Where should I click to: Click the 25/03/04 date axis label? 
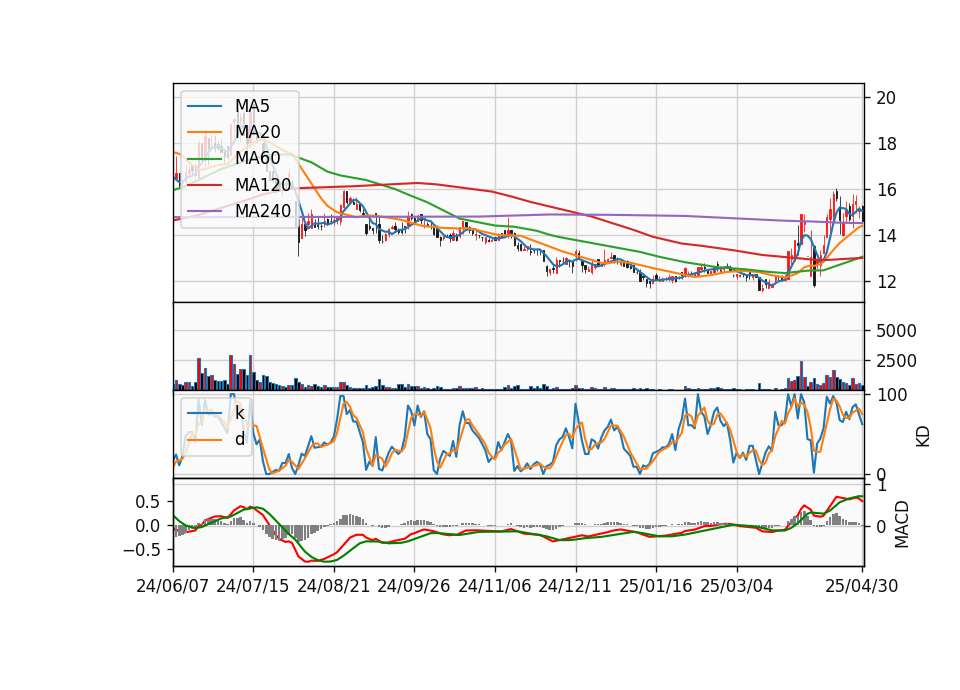[x=737, y=586]
